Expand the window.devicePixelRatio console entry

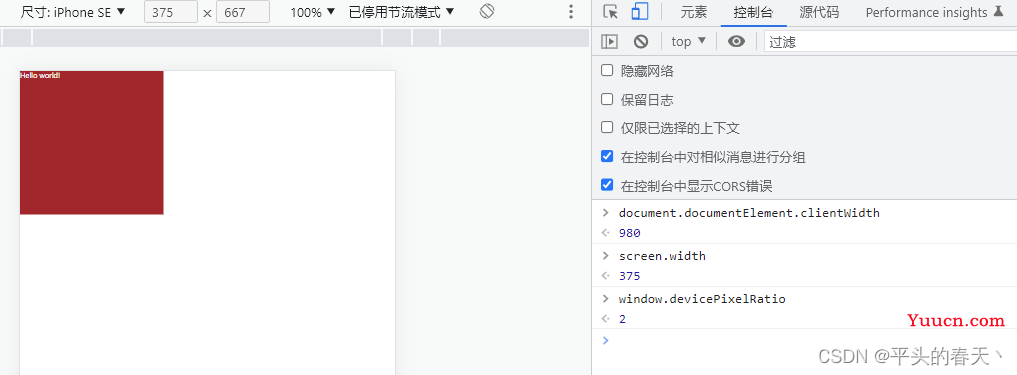click(606, 299)
